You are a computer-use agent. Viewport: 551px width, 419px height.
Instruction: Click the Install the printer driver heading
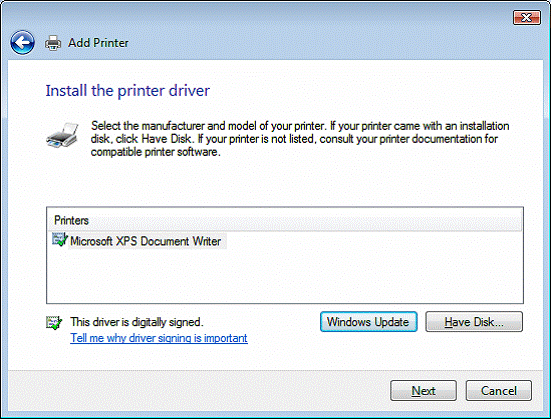pyautogui.click(x=128, y=91)
